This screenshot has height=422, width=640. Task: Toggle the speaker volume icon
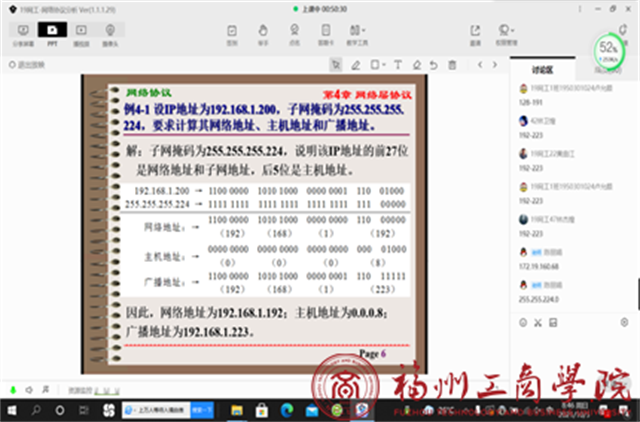(30, 388)
